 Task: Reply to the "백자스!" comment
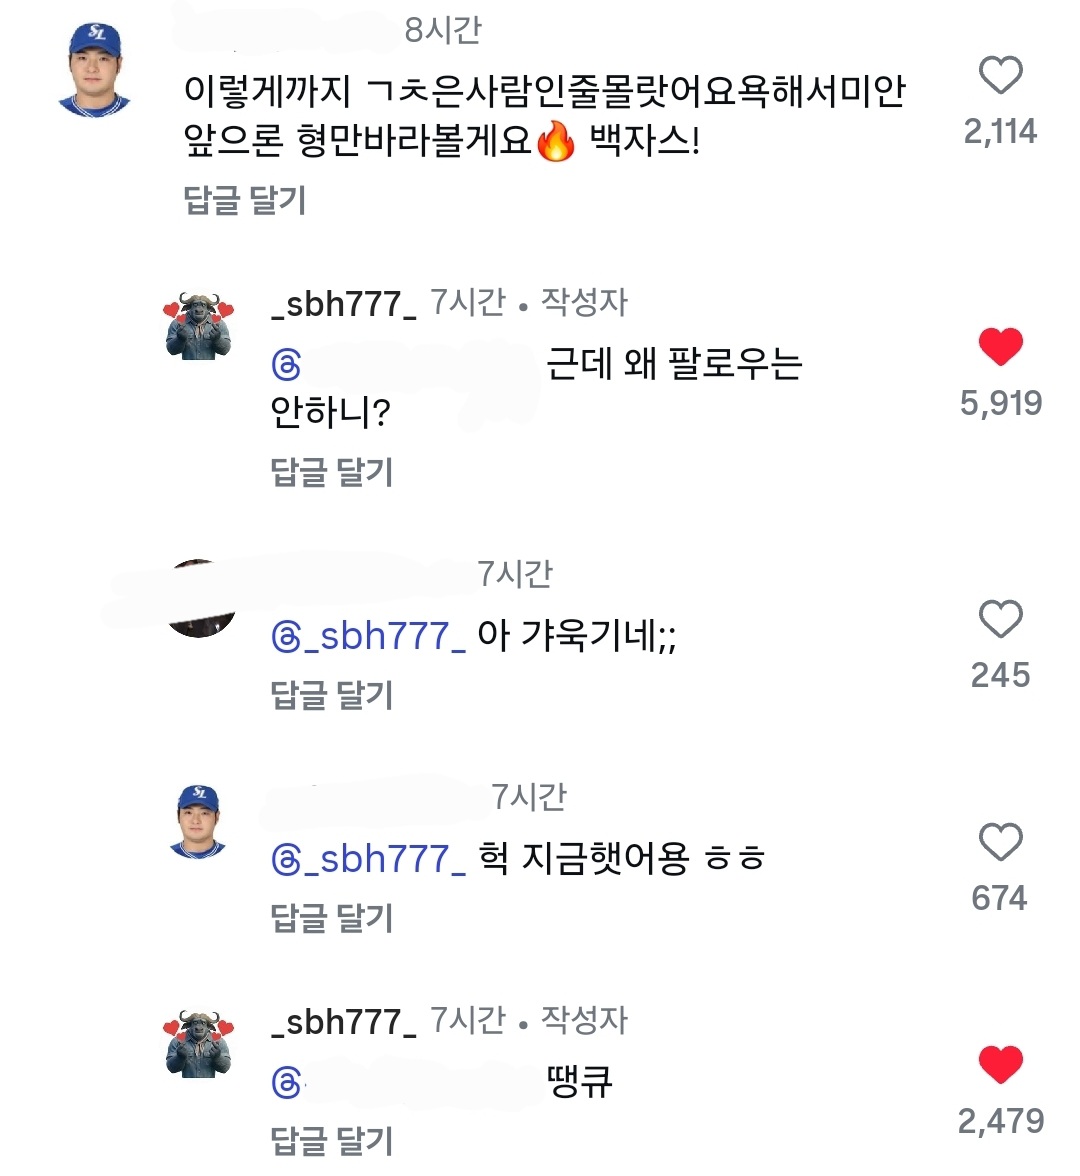coord(245,200)
